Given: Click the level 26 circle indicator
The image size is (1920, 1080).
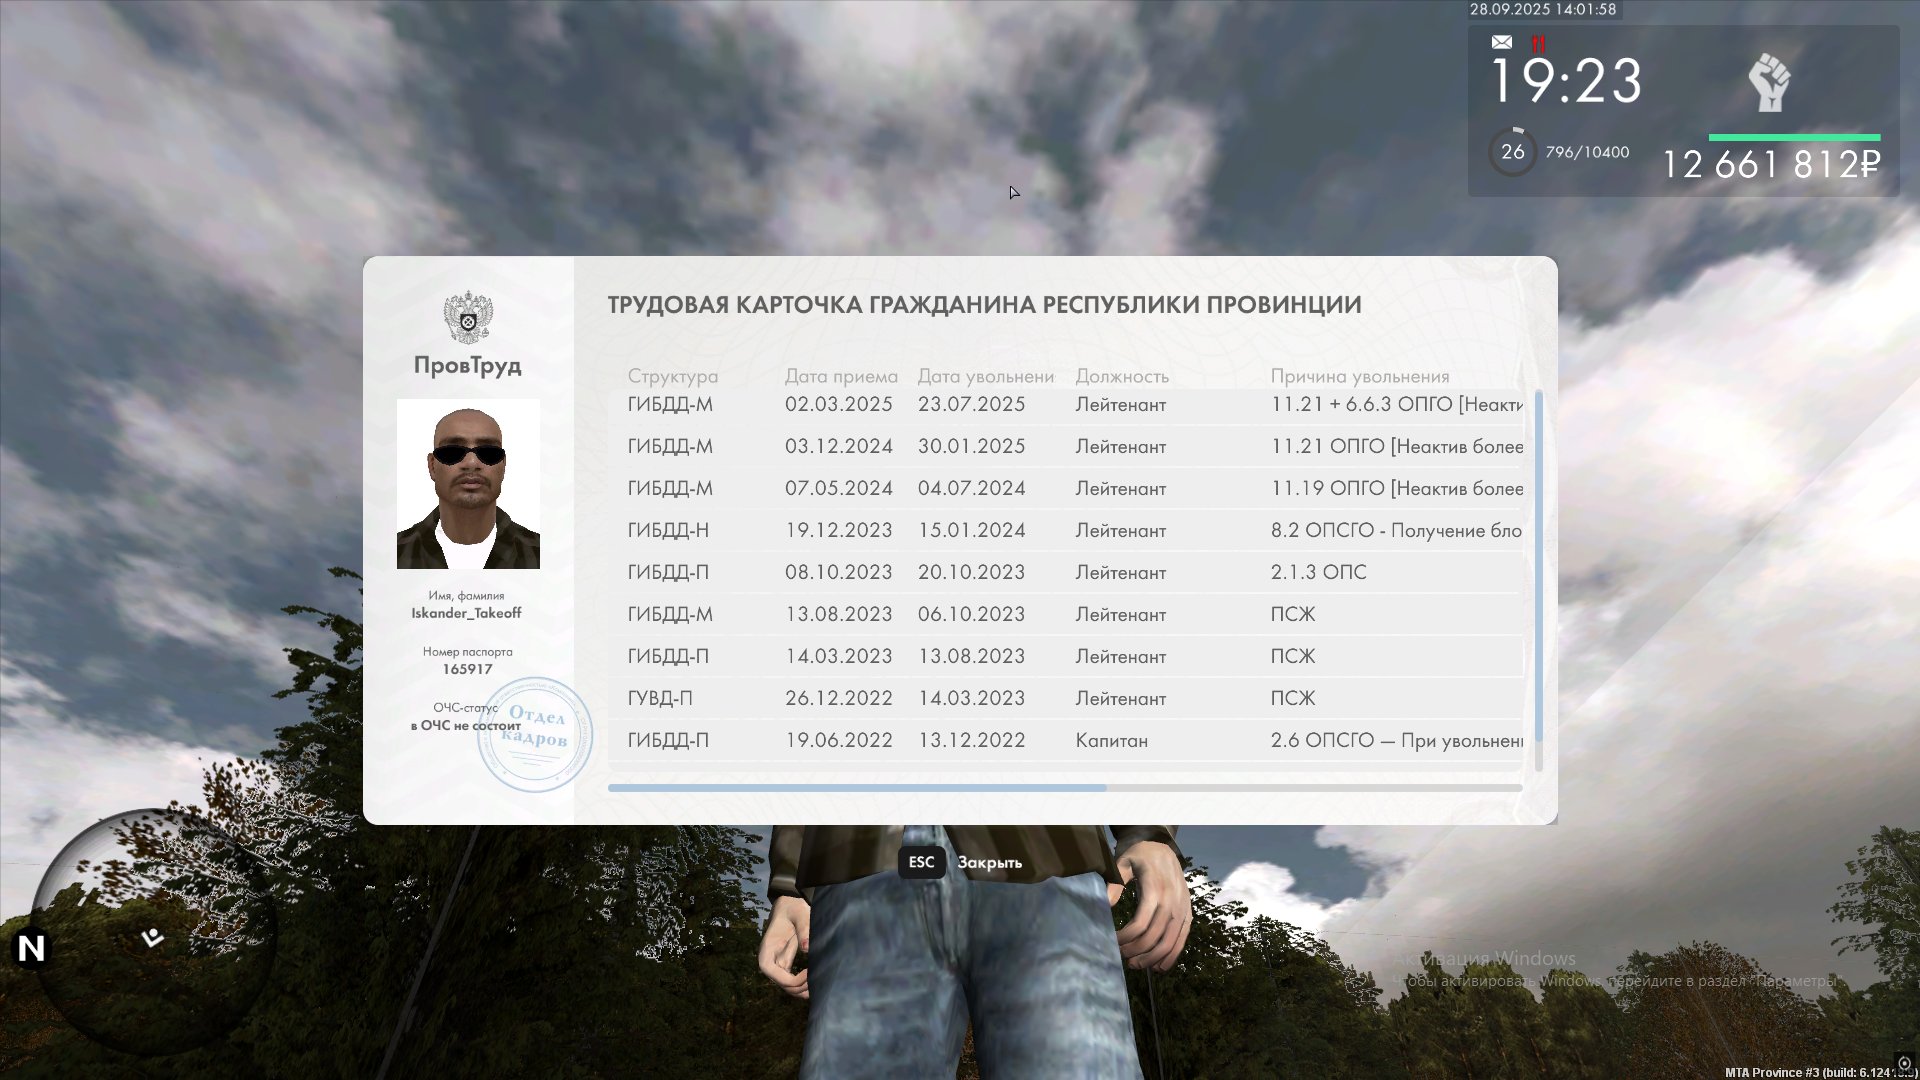Looking at the screenshot, I should coord(1512,152).
